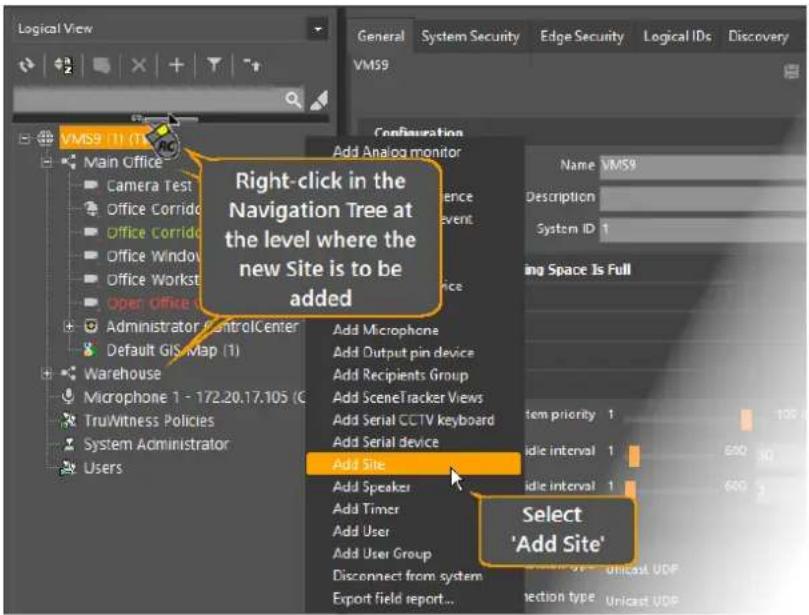
Task: Click the tree search input box
Action: [149, 99]
